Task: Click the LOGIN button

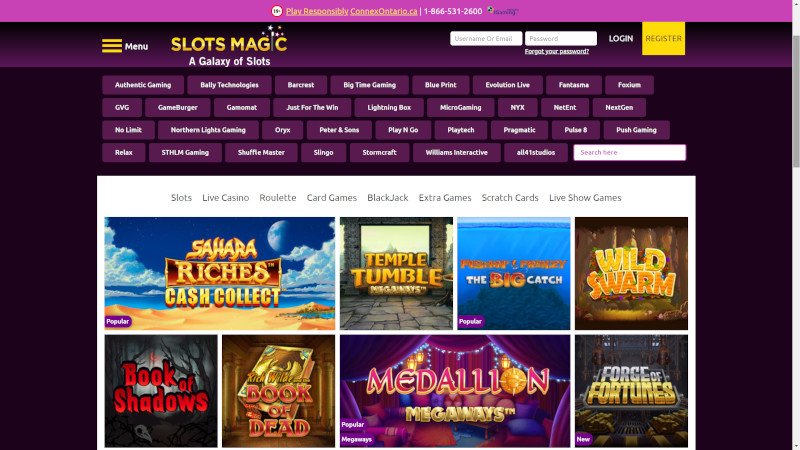Action: point(620,38)
